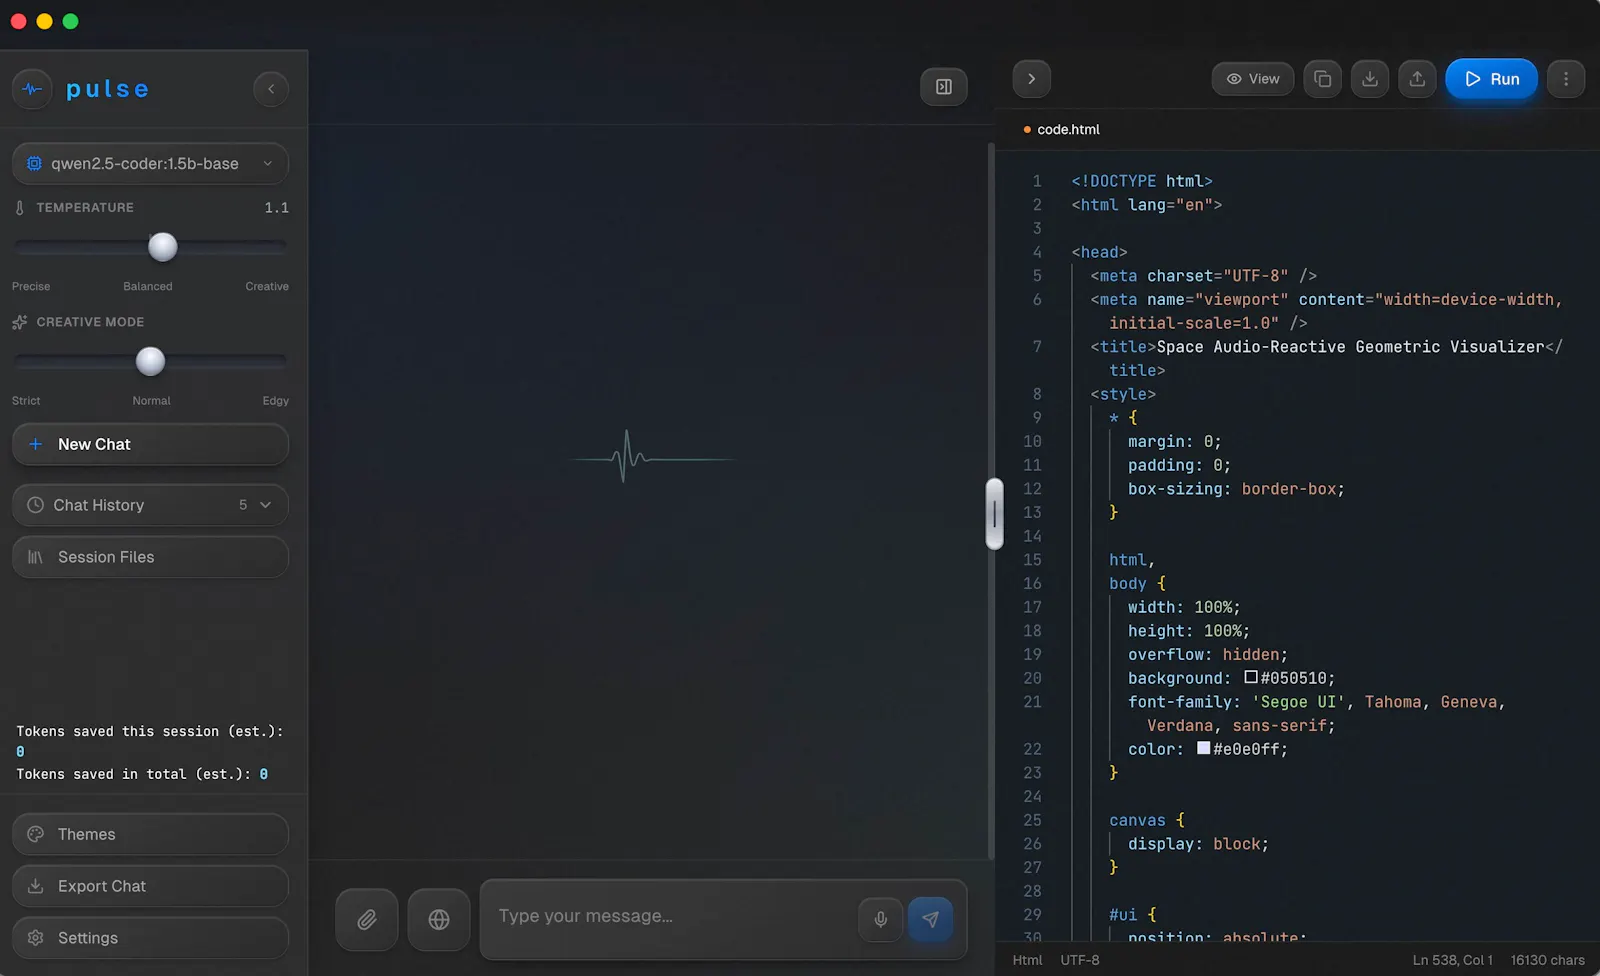This screenshot has width=1600, height=976.
Task: Collapse the code panel with the arrow button
Action: coord(1031,79)
